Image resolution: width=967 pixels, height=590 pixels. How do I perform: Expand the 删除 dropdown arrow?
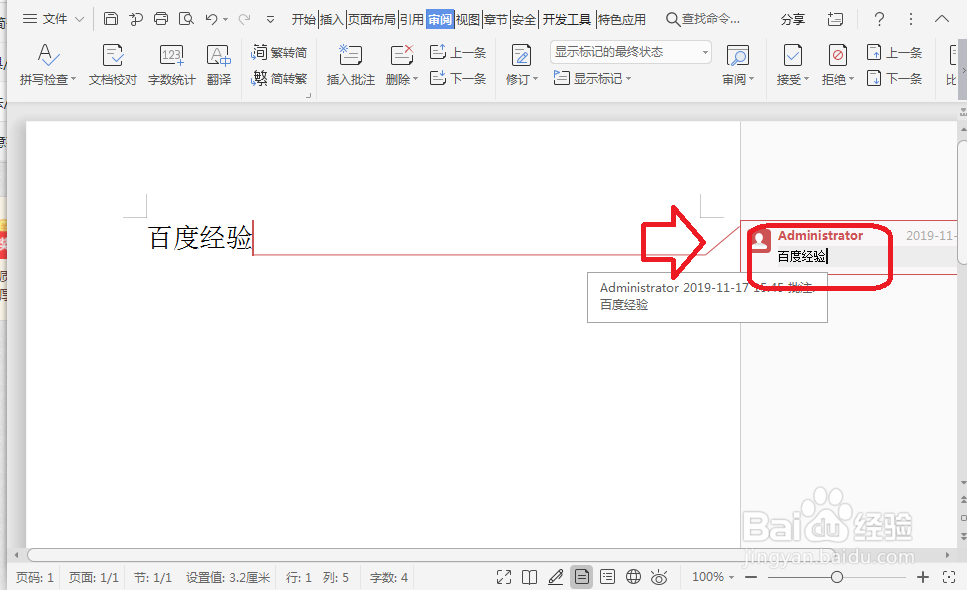point(416,80)
